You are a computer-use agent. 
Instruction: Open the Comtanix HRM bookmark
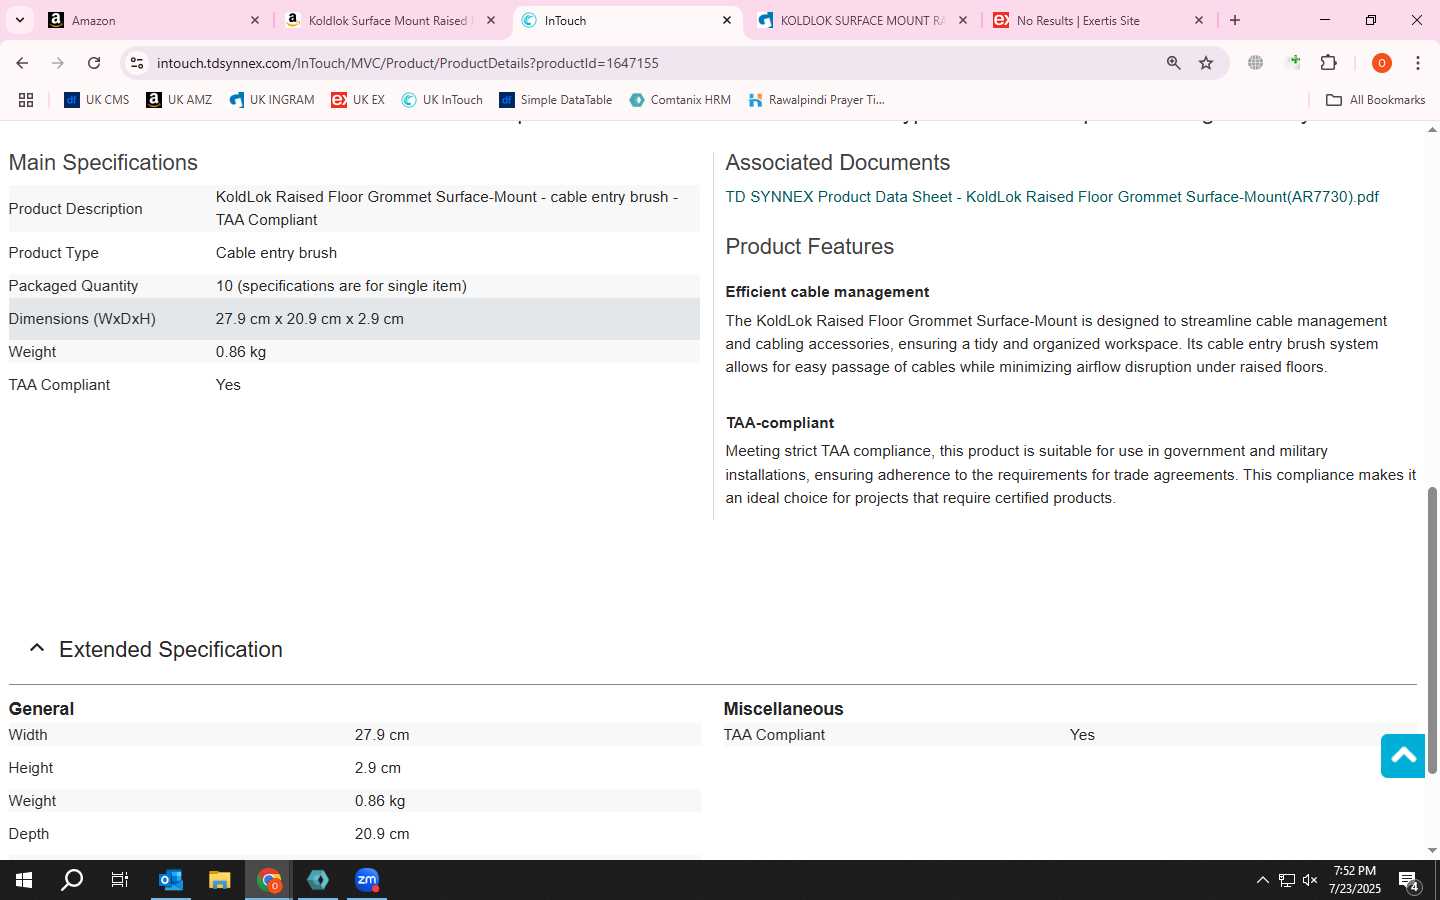pos(680,100)
